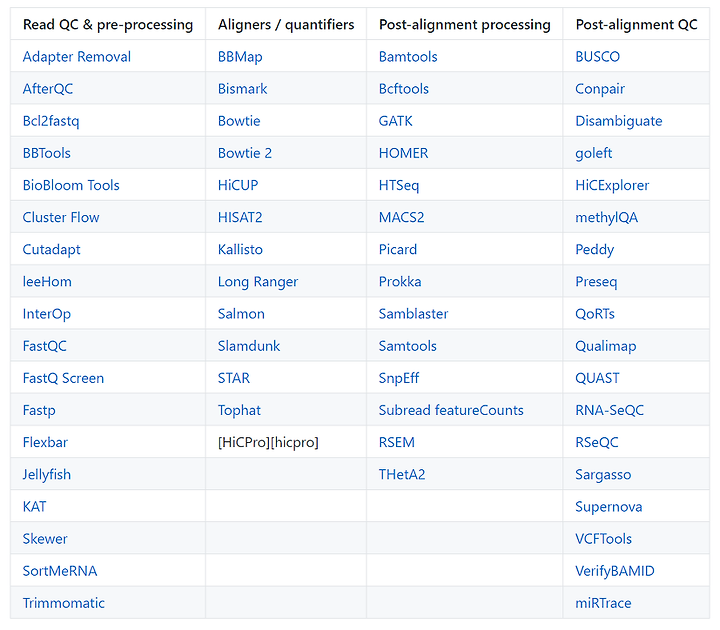Click the Conpair link

[600, 89]
